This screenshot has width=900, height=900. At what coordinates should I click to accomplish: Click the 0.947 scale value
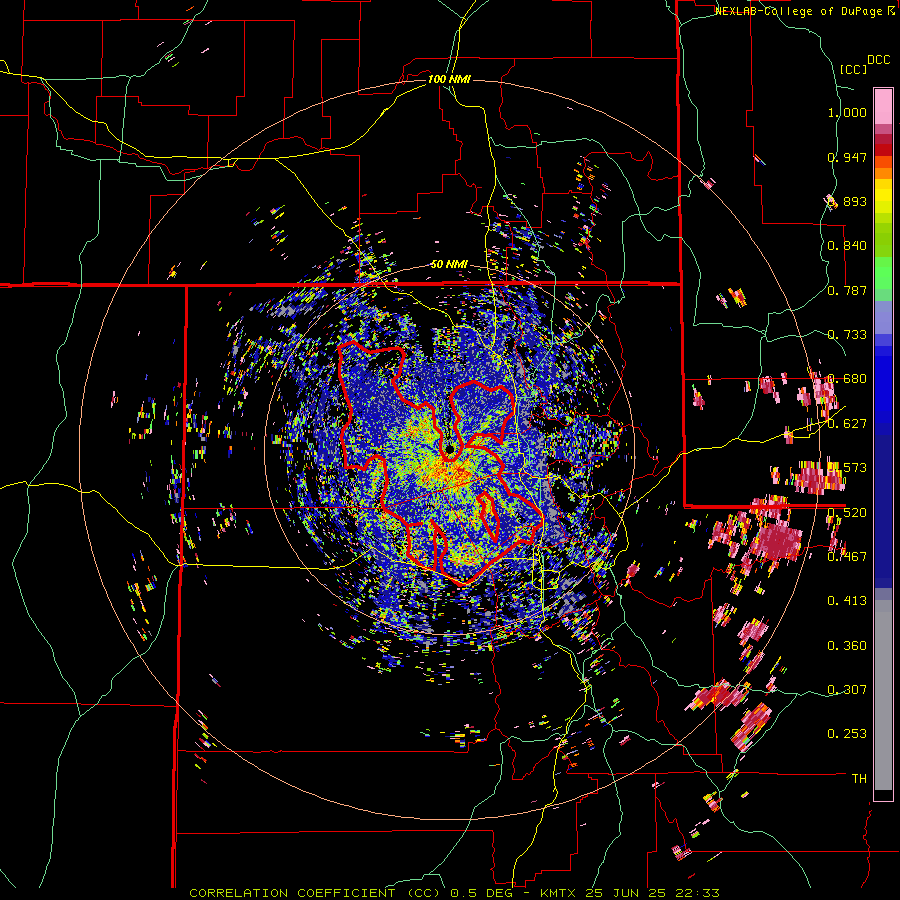(847, 157)
